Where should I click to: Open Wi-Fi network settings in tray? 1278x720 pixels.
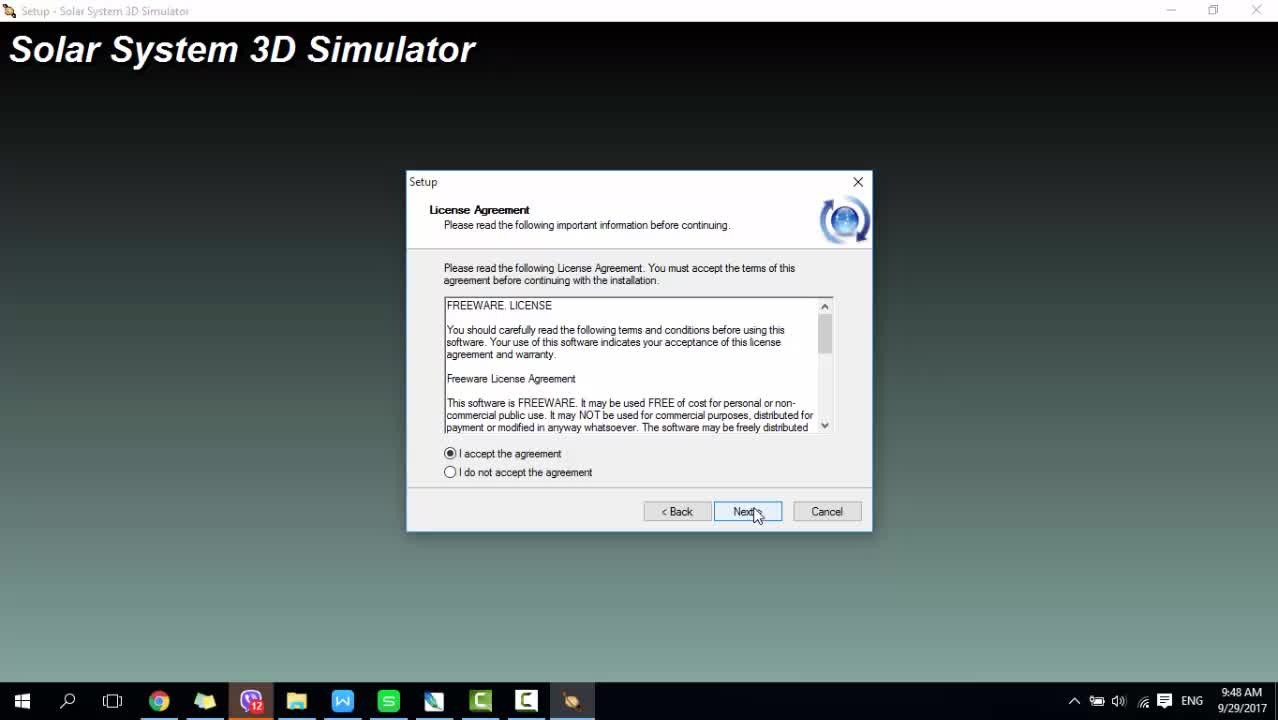click(1143, 701)
